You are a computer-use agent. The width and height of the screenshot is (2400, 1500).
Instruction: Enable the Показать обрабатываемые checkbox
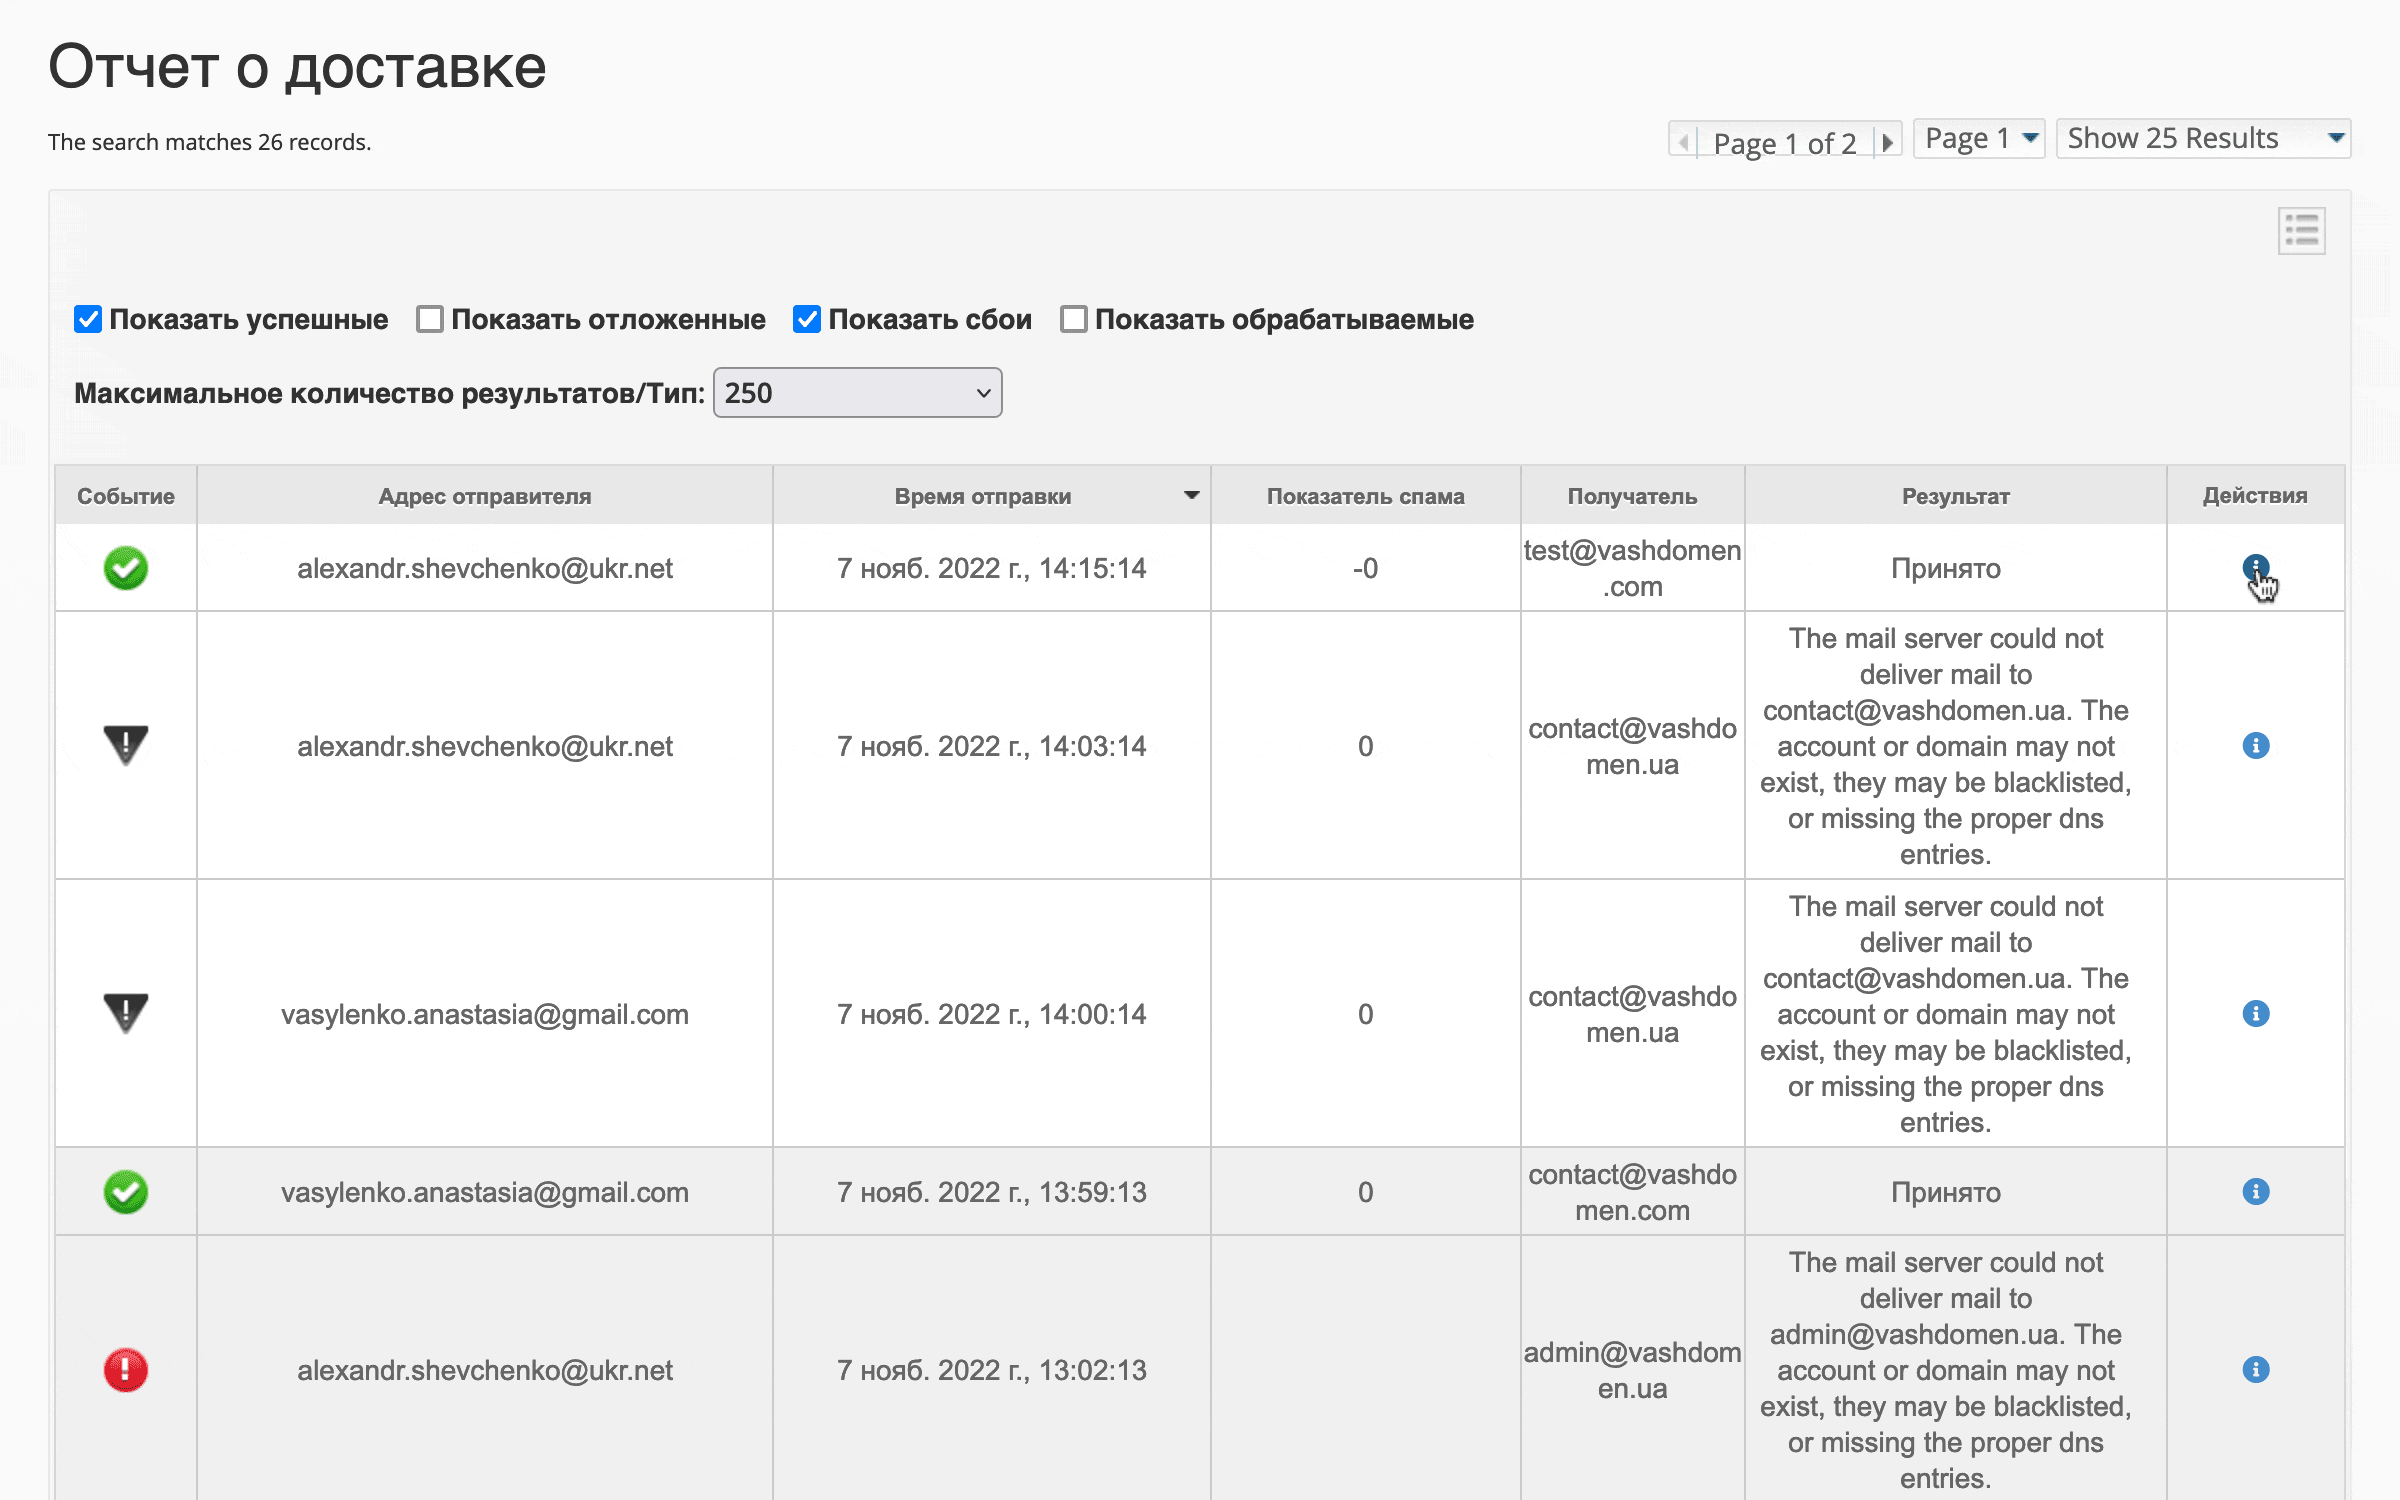click(1073, 319)
